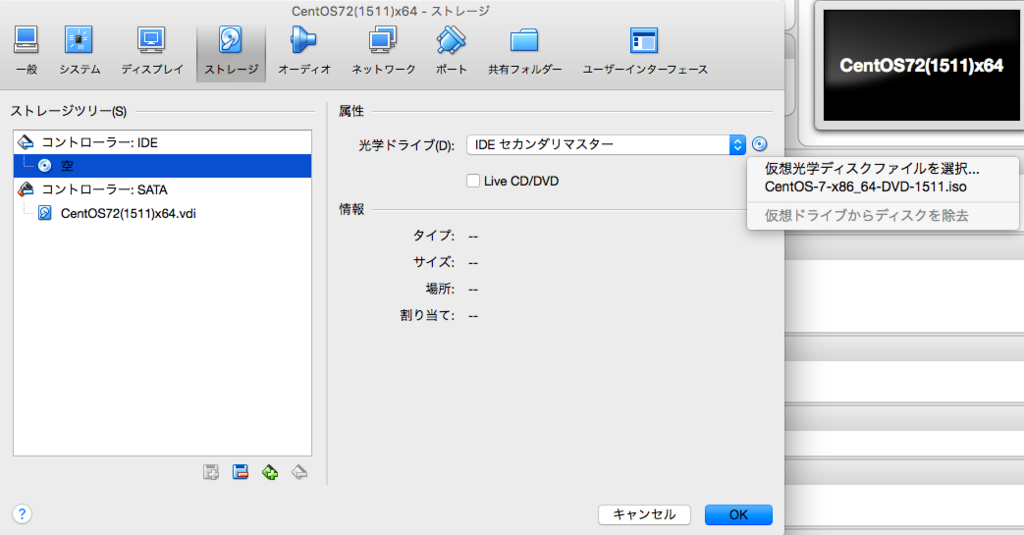Enable the Live CD/DVD checkbox

[473, 181]
